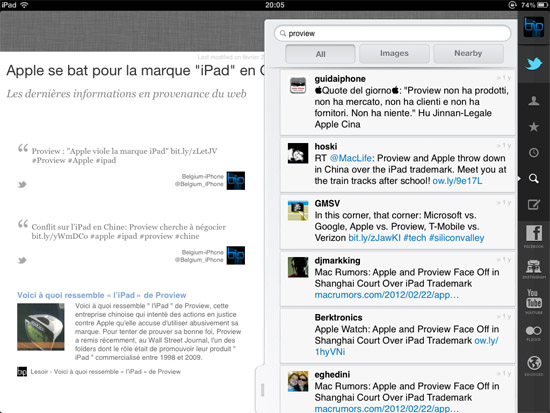Tap hoski's avatar in search results

(x=298, y=153)
